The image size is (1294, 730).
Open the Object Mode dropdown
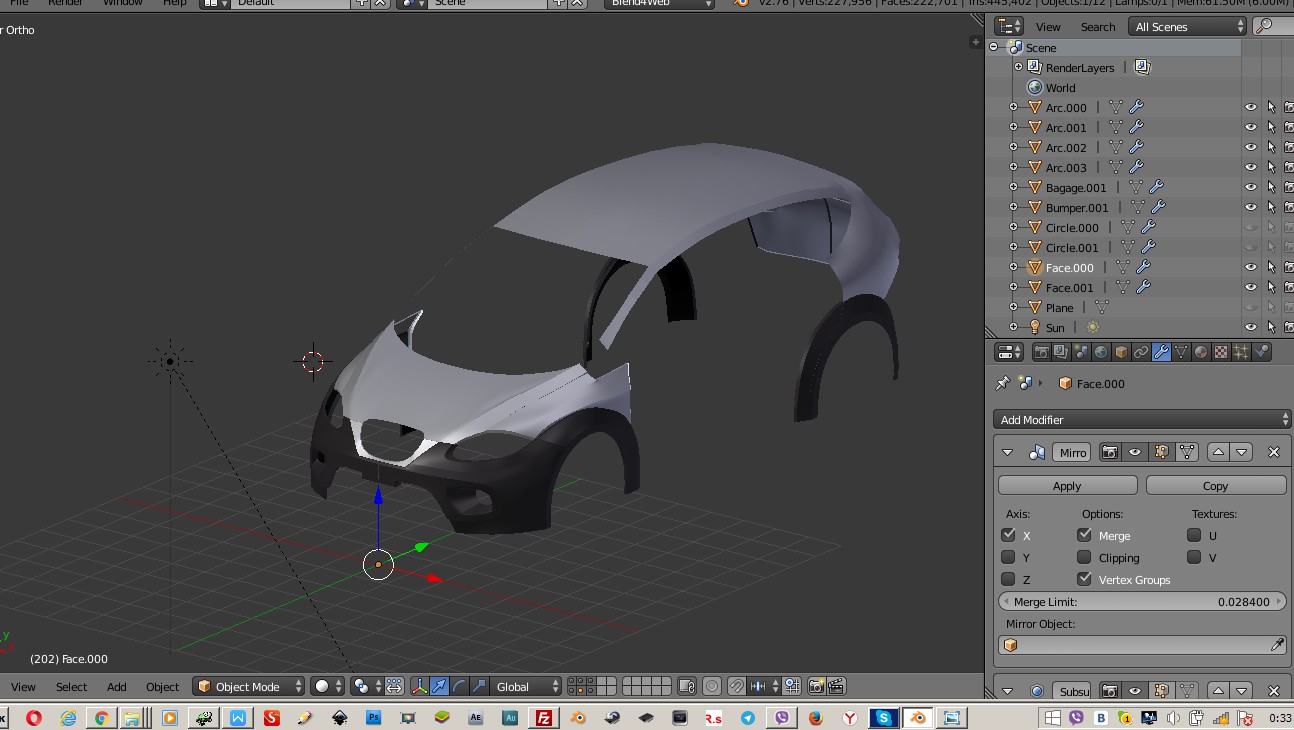(249, 686)
